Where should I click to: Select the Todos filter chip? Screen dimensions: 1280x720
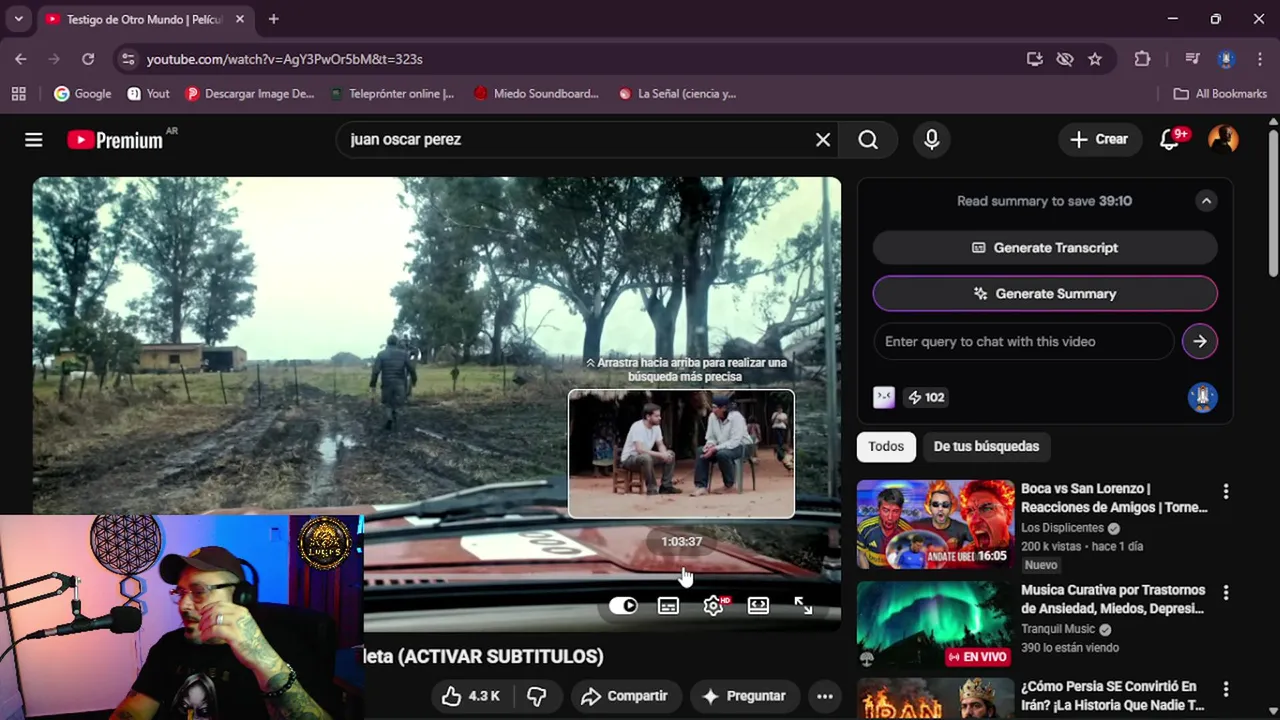(x=886, y=447)
